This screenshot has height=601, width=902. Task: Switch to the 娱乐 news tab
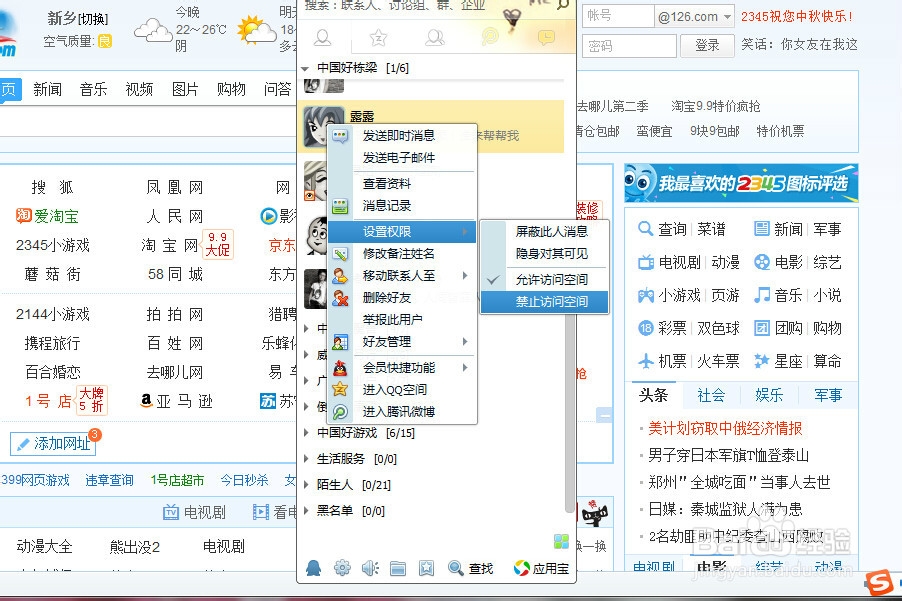[769, 395]
